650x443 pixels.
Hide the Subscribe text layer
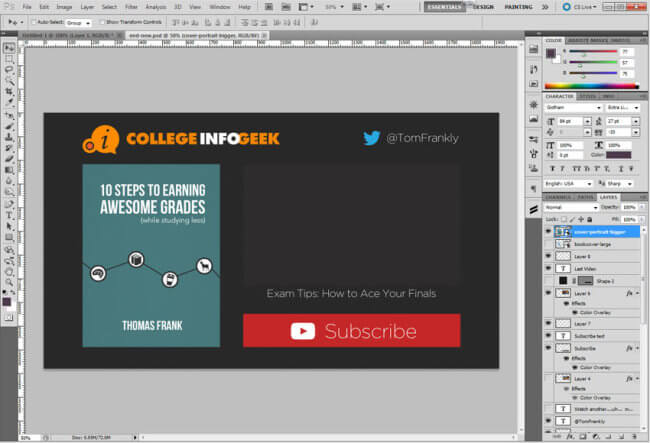point(548,336)
